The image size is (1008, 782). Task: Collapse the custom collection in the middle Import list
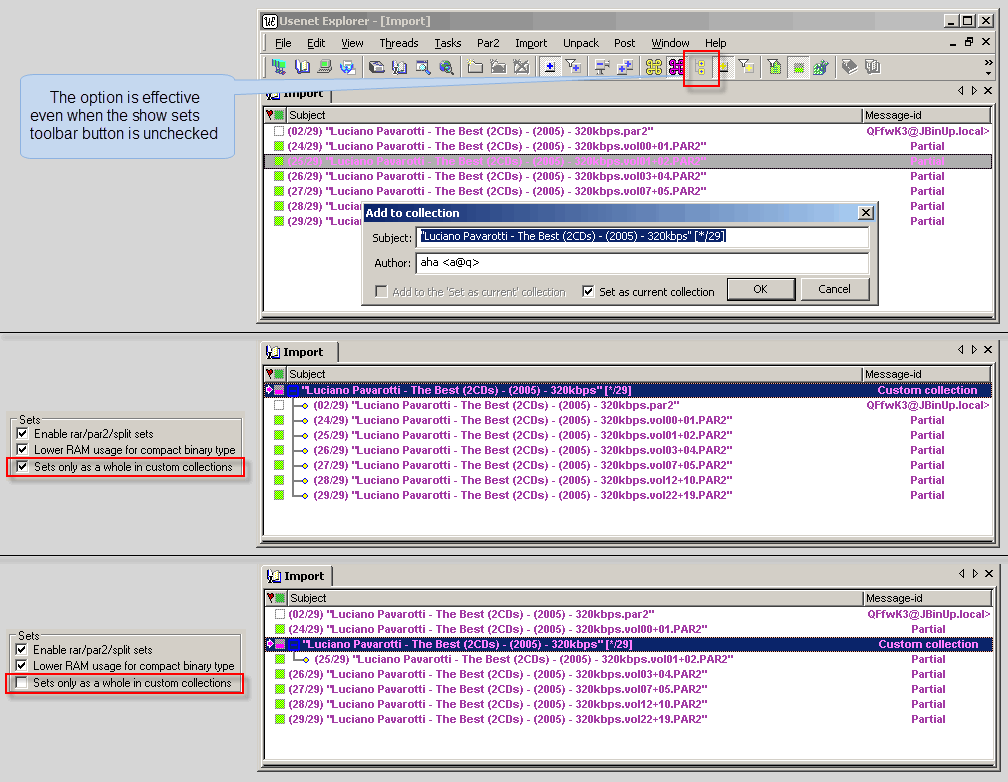pos(269,390)
